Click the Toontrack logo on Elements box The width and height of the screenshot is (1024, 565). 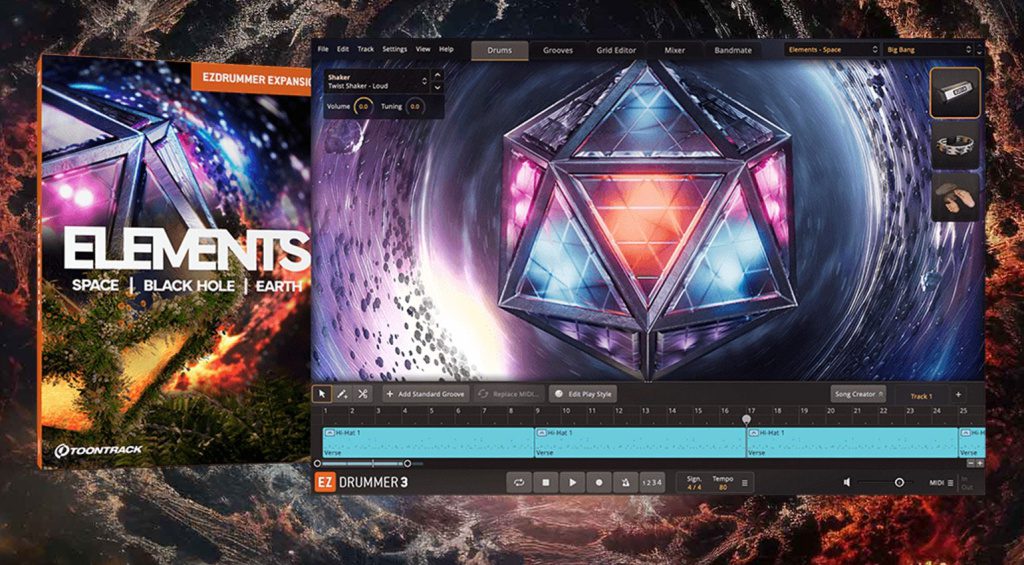98,450
